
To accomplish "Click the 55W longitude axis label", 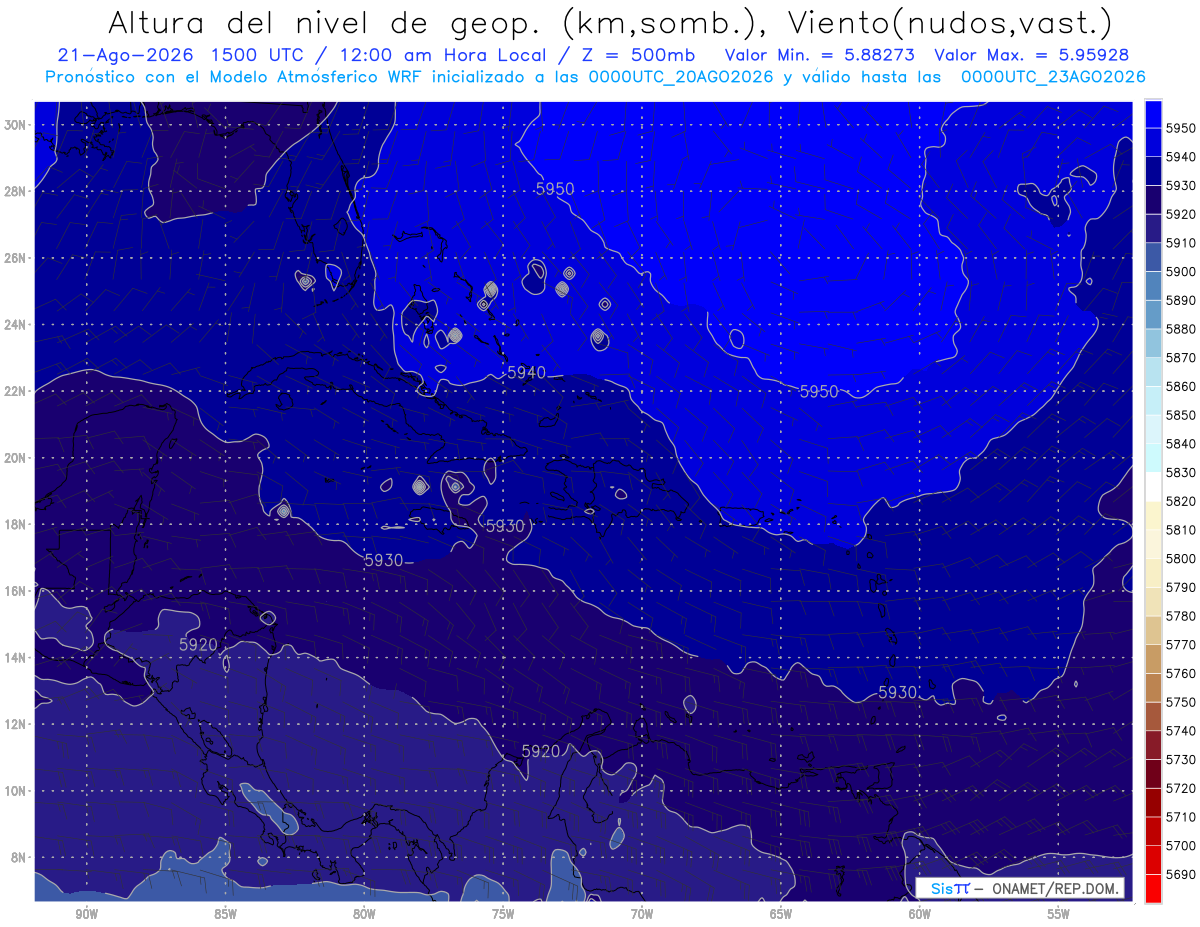I will click(1058, 914).
